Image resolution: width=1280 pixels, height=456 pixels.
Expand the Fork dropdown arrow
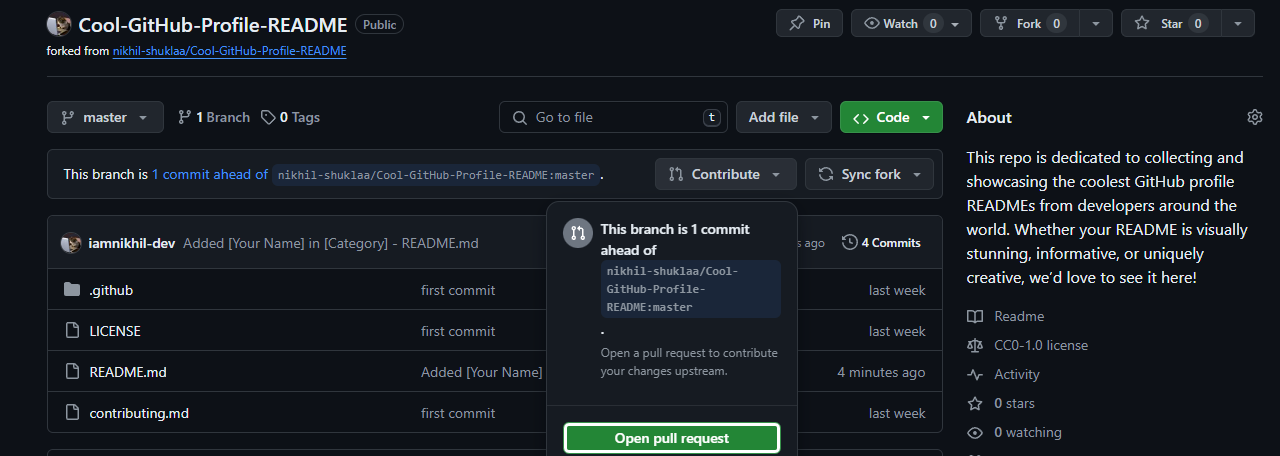tap(1097, 23)
